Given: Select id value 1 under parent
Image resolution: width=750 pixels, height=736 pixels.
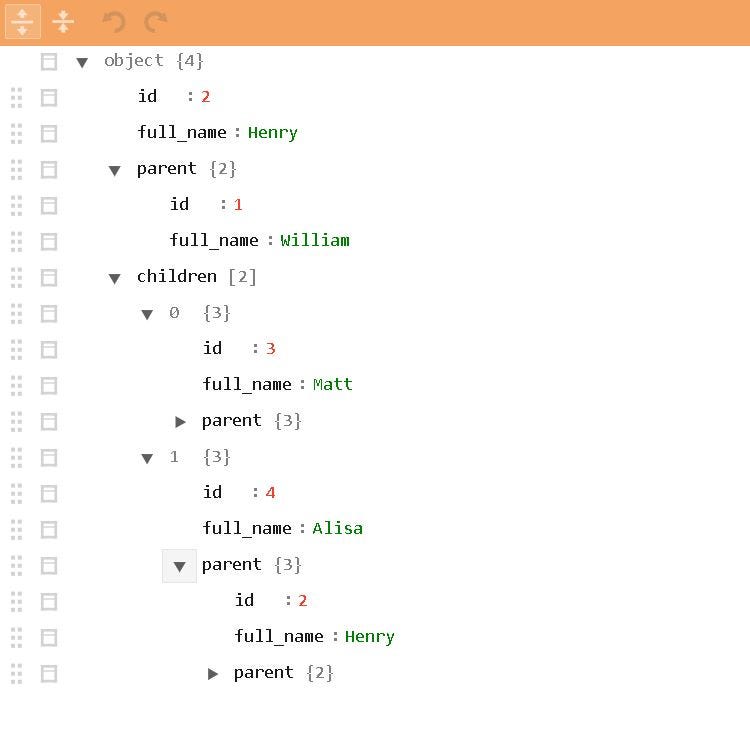Looking at the screenshot, I should point(238,205).
